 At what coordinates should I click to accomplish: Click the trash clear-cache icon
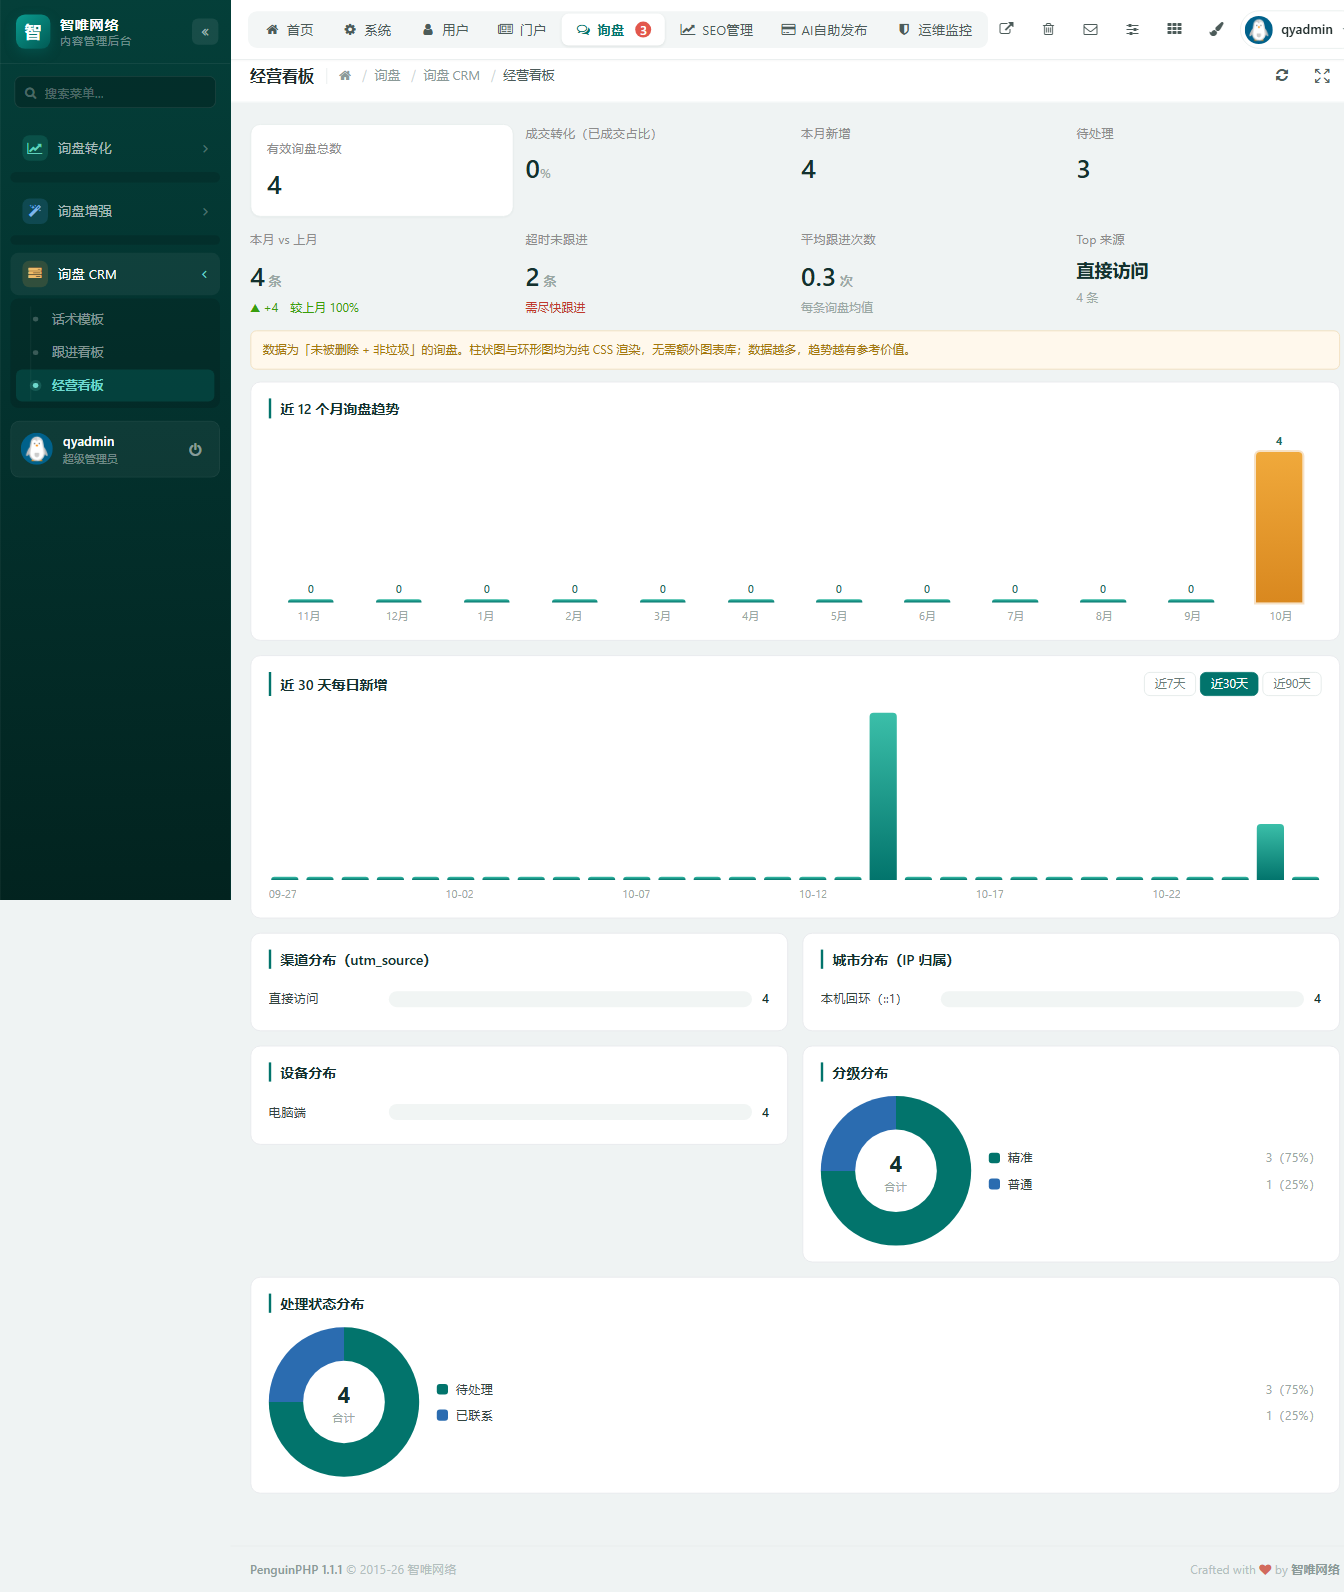pos(1048,29)
